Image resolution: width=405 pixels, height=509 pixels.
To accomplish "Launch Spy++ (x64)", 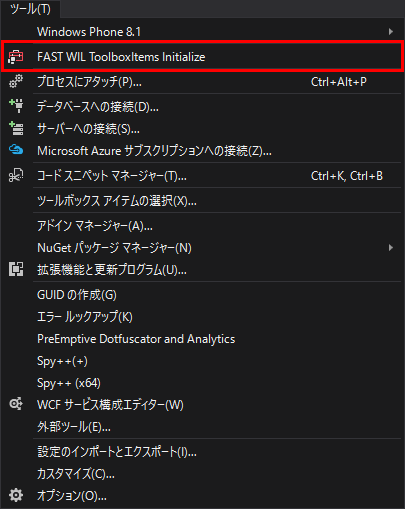I will tap(202, 383).
